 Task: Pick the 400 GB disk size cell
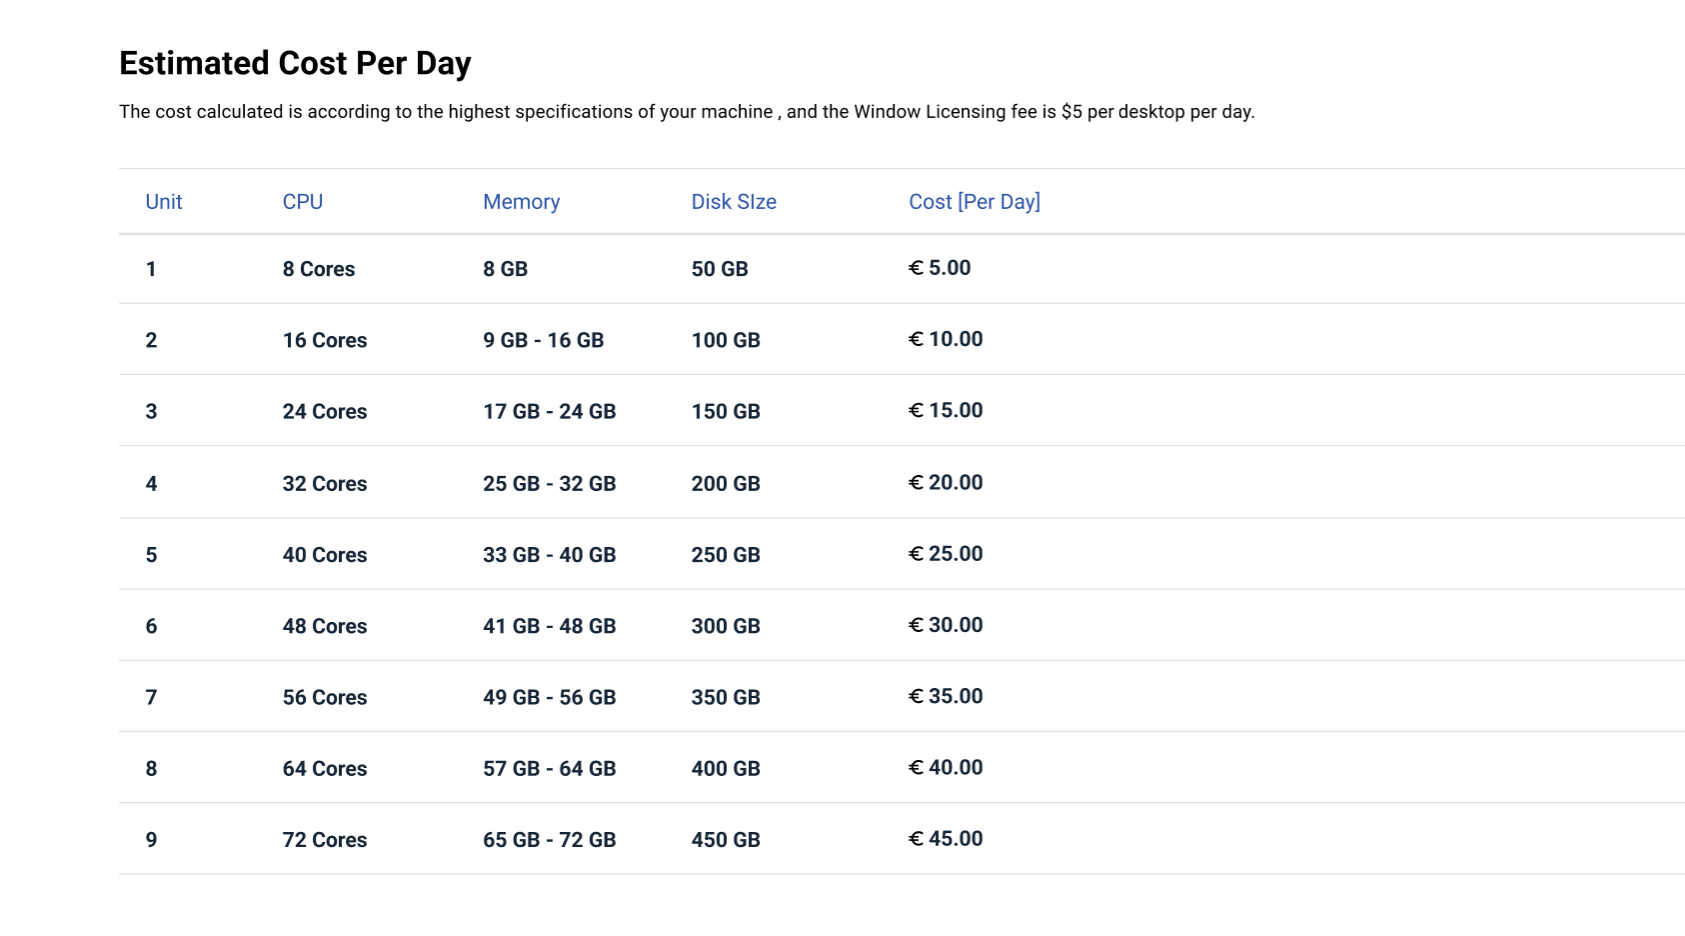click(726, 768)
